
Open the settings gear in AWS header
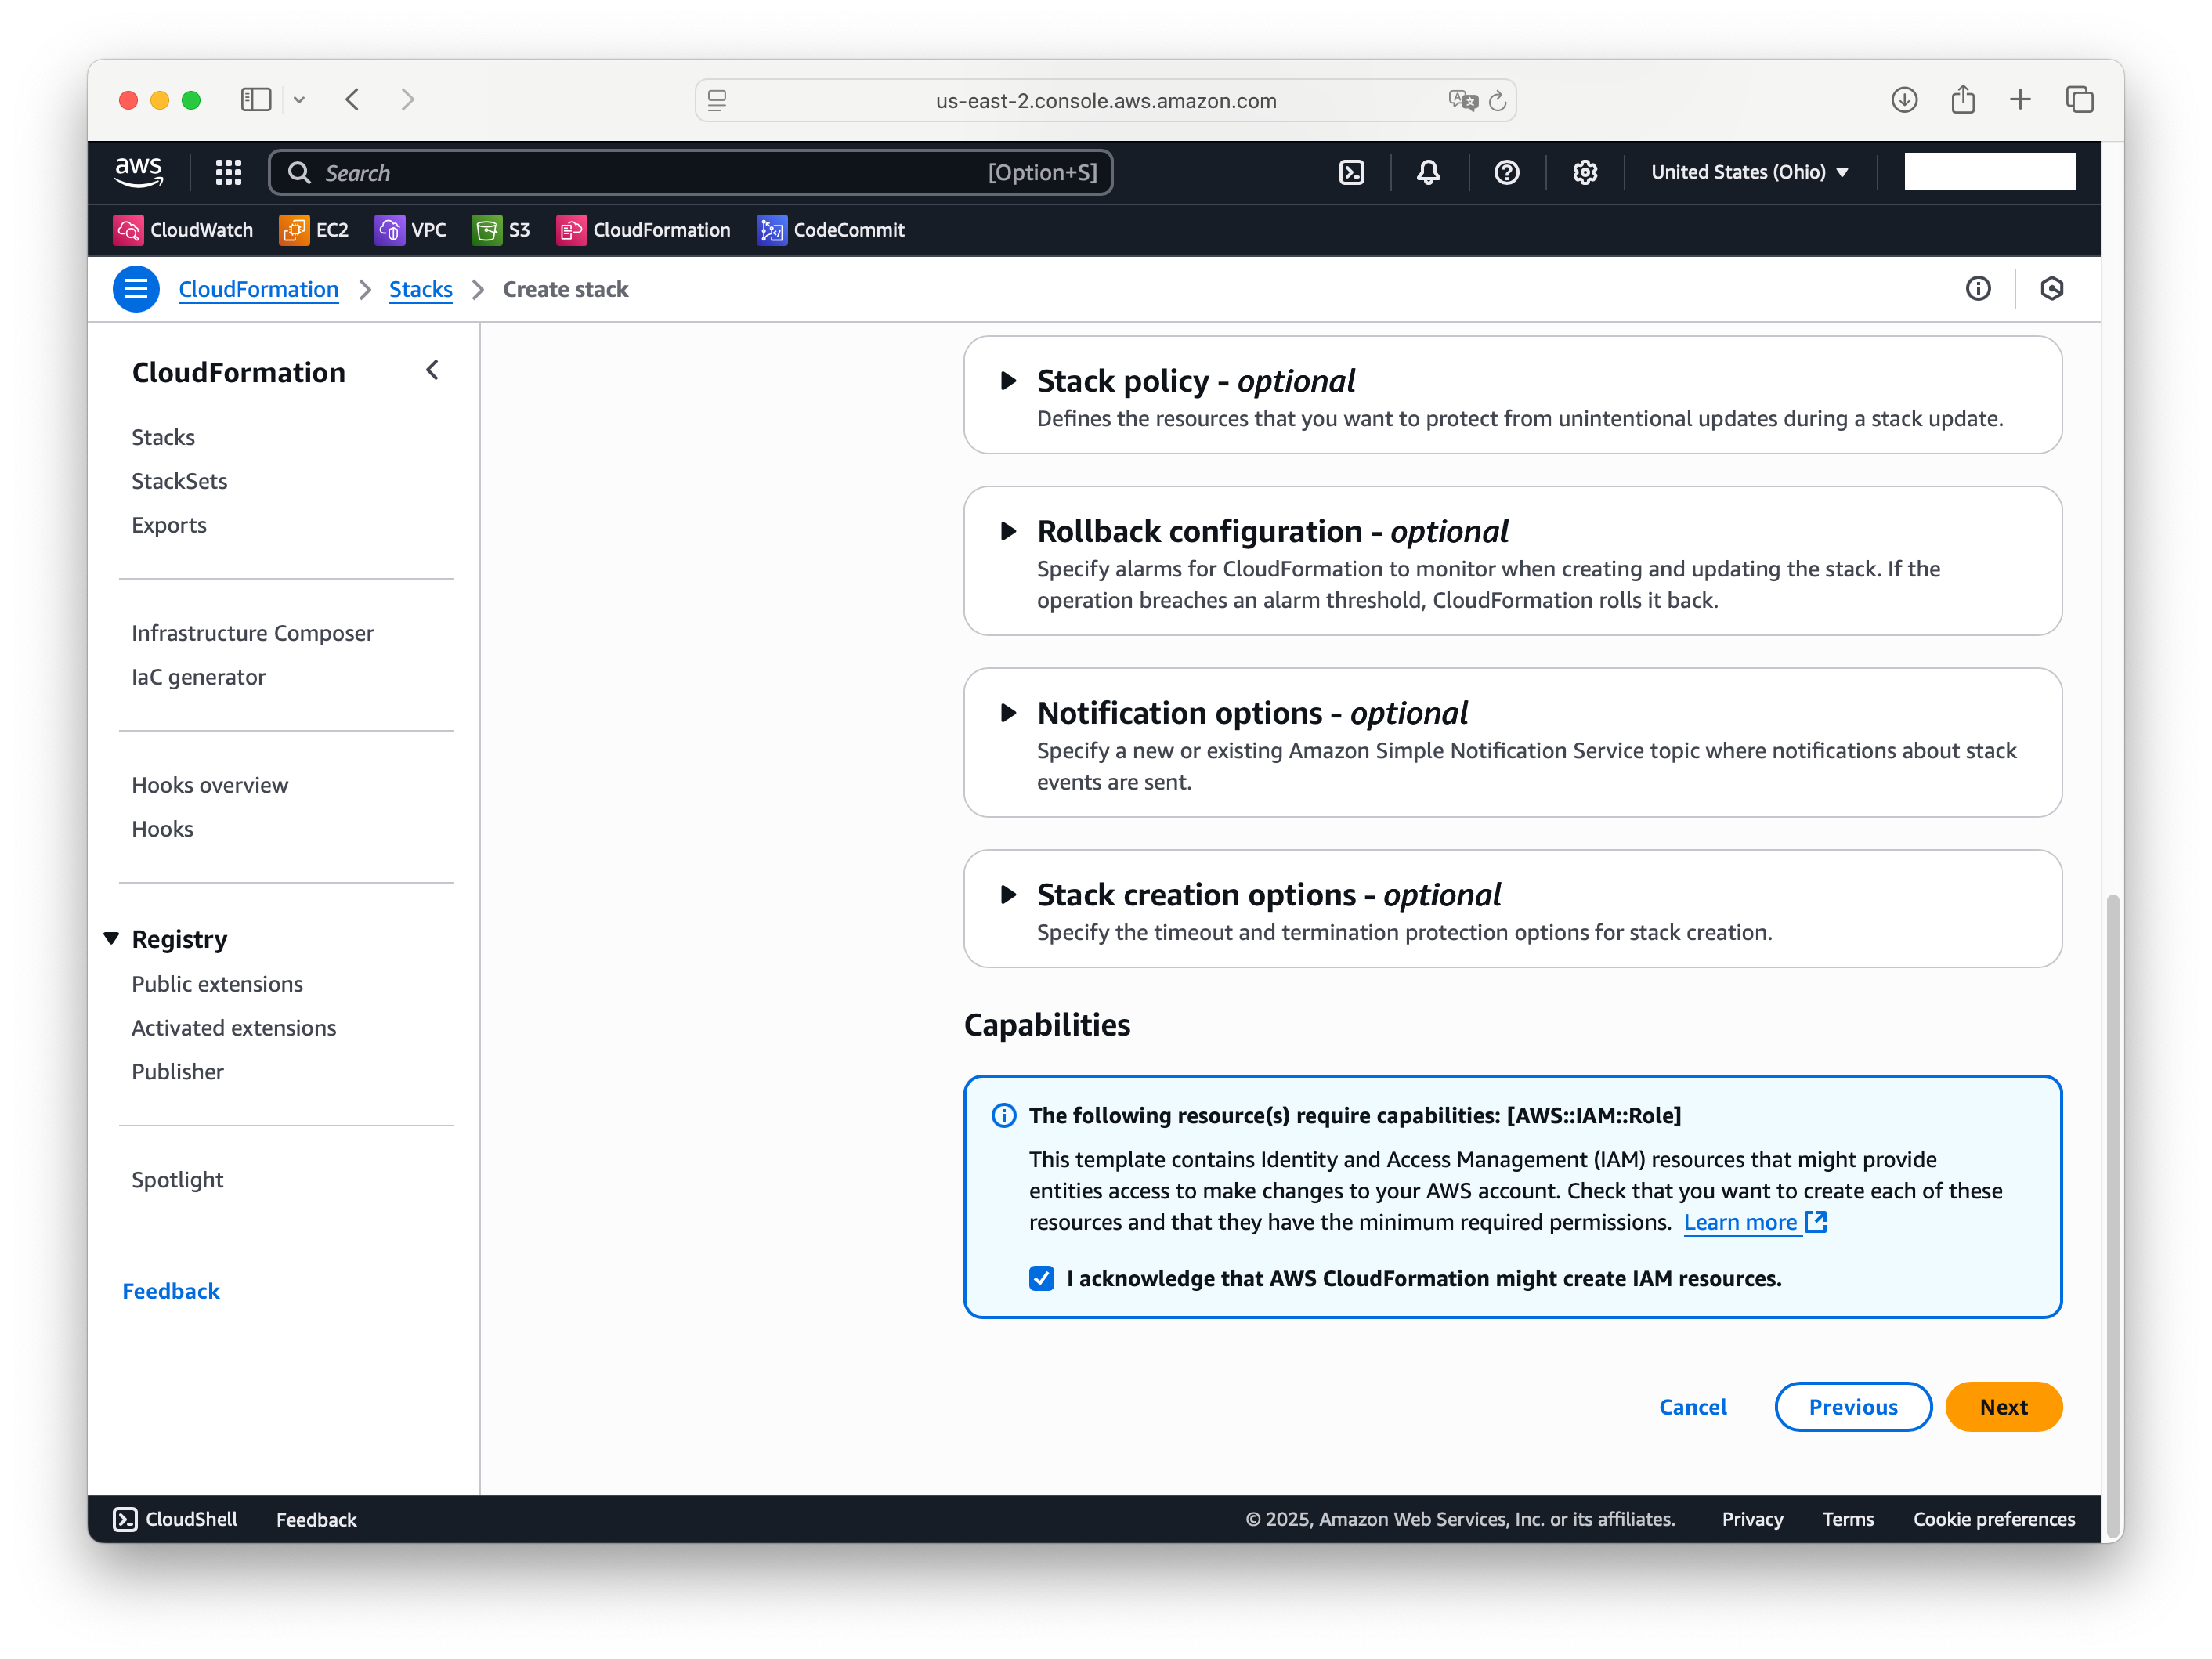(1584, 172)
